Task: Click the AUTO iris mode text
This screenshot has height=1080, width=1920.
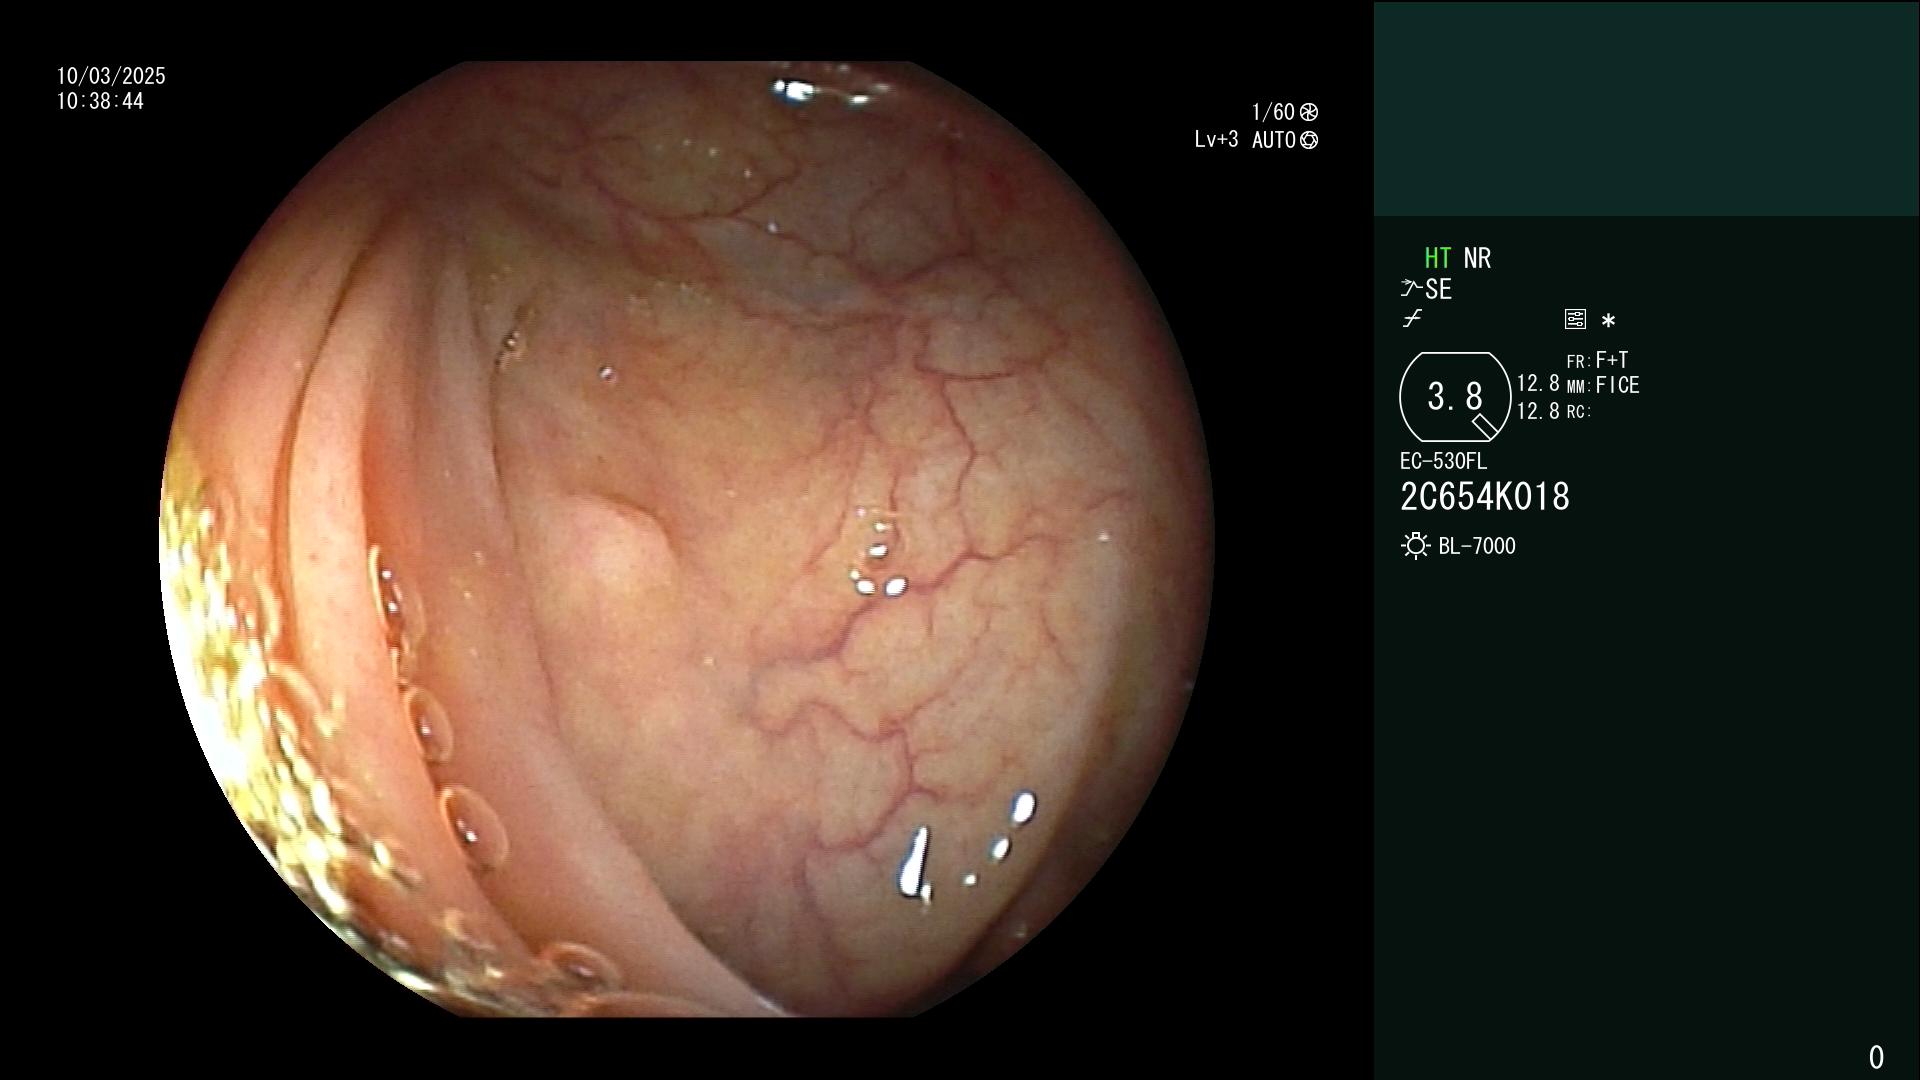Action: 1274,140
